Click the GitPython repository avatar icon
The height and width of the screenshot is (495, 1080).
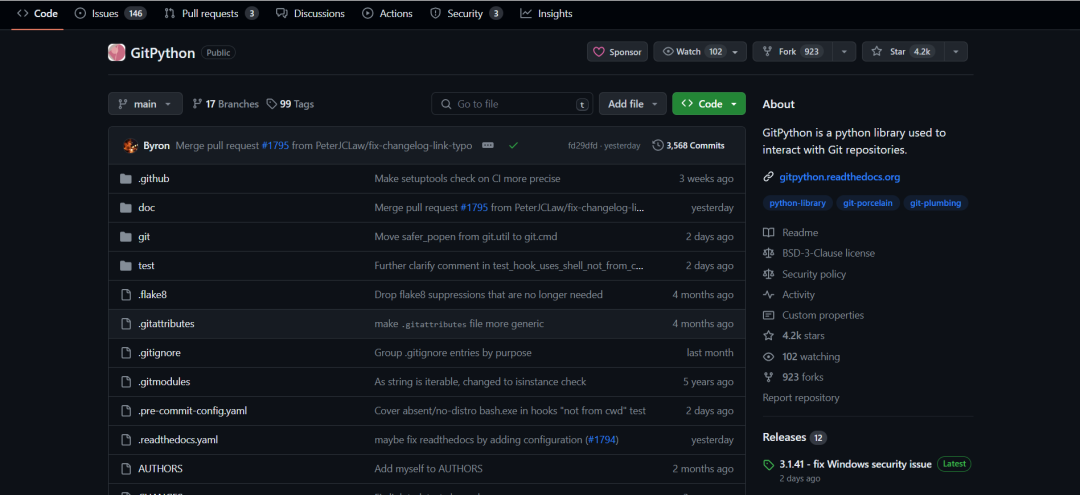coord(116,52)
